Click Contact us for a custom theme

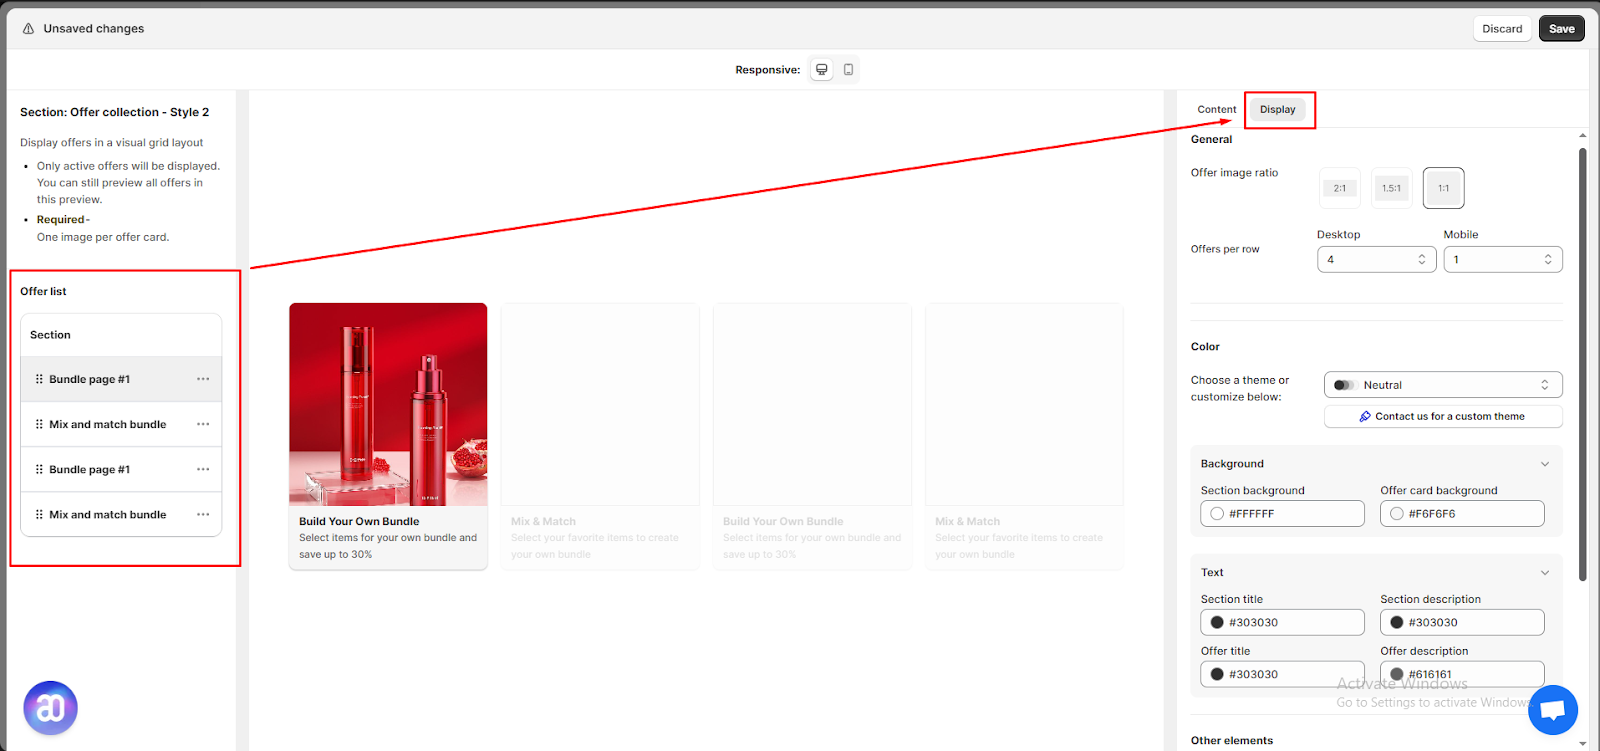(x=1443, y=416)
